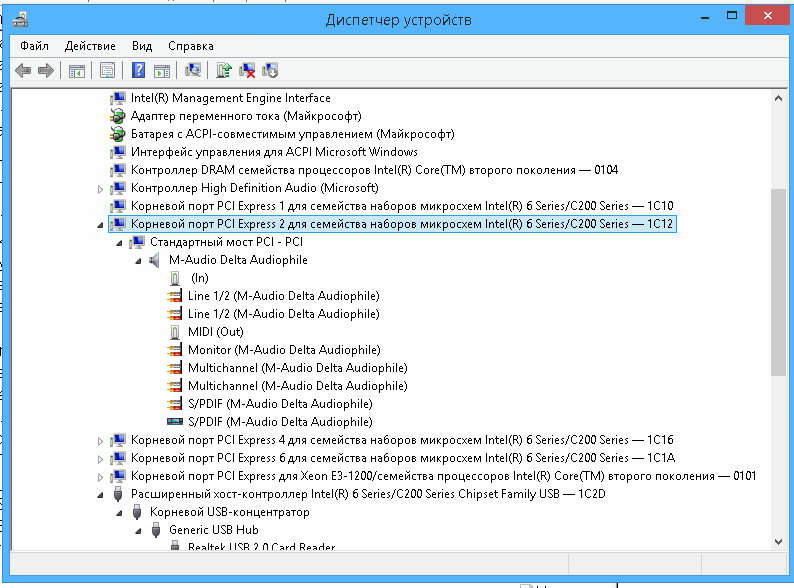This screenshot has height=588, width=794.
Task: Collapse the Корневой USB-концентратор node
Action: [119, 513]
